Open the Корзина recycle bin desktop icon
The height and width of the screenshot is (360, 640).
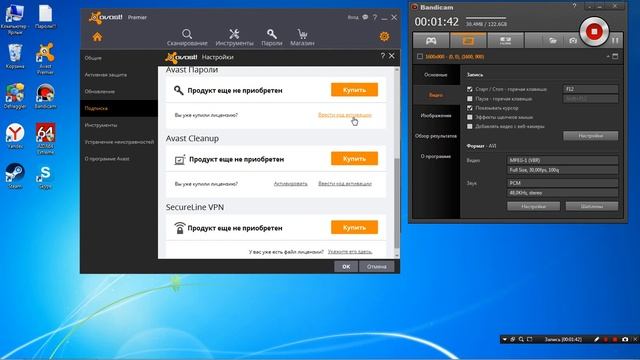[15, 56]
